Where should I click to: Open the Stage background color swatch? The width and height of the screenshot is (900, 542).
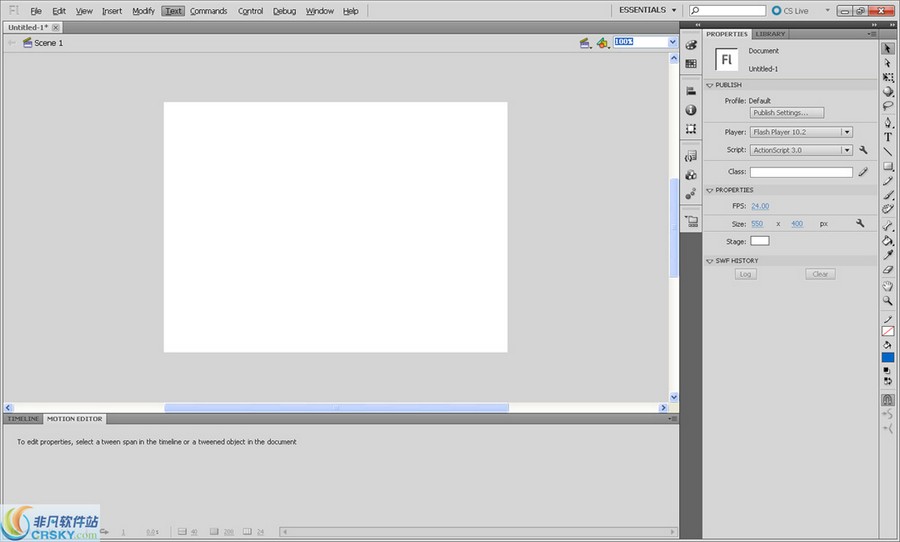pyautogui.click(x=759, y=241)
